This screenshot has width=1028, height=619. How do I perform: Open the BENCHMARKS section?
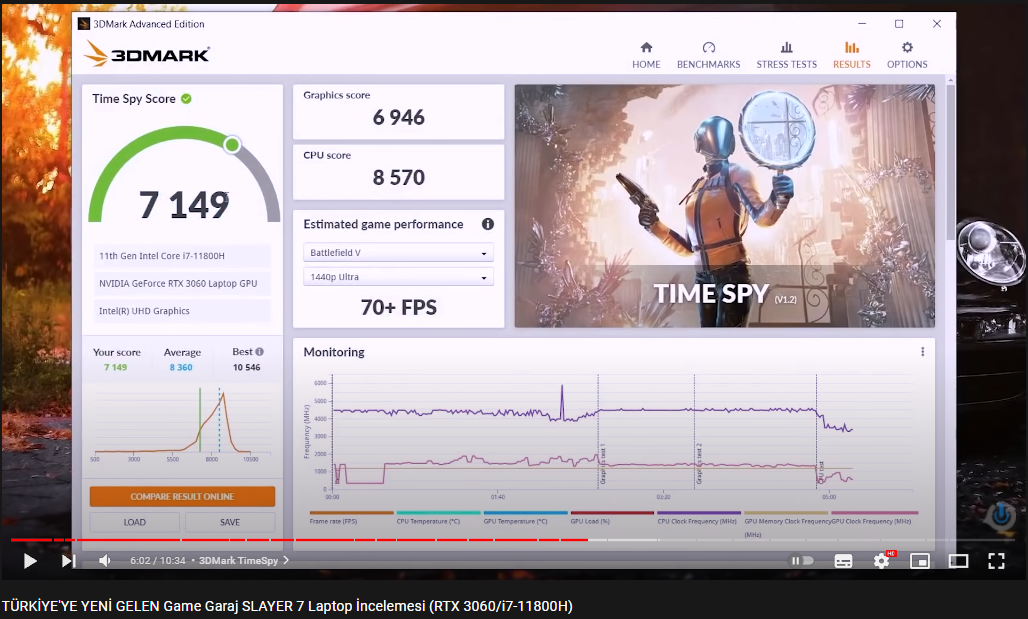click(x=708, y=55)
